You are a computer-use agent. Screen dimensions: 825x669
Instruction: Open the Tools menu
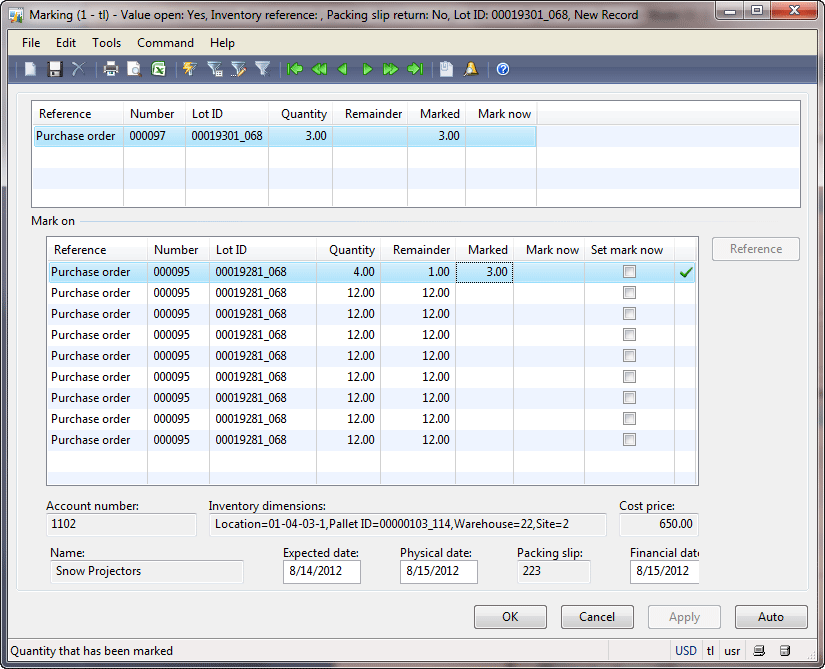(x=106, y=43)
